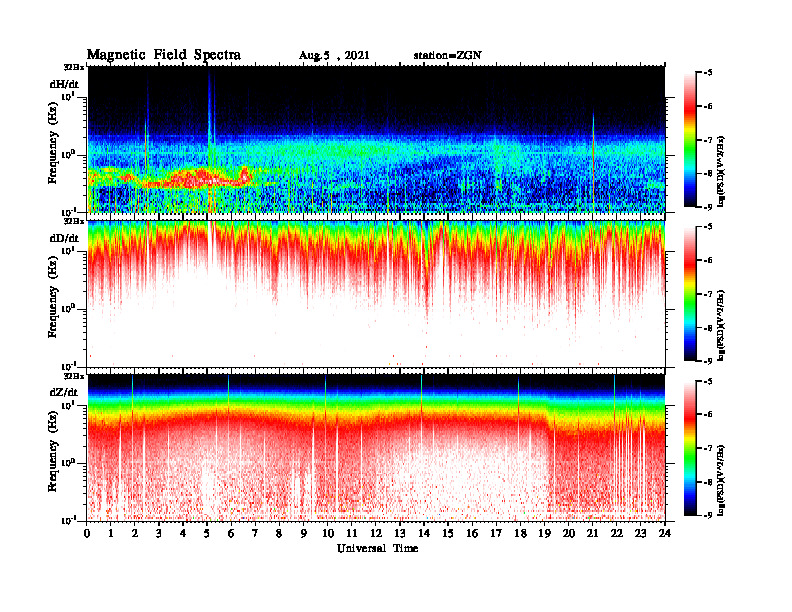This screenshot has height=612, width=792.
Task: Click the -6 value on dZ/dt color scale
Action: click(x=708, y=414)
